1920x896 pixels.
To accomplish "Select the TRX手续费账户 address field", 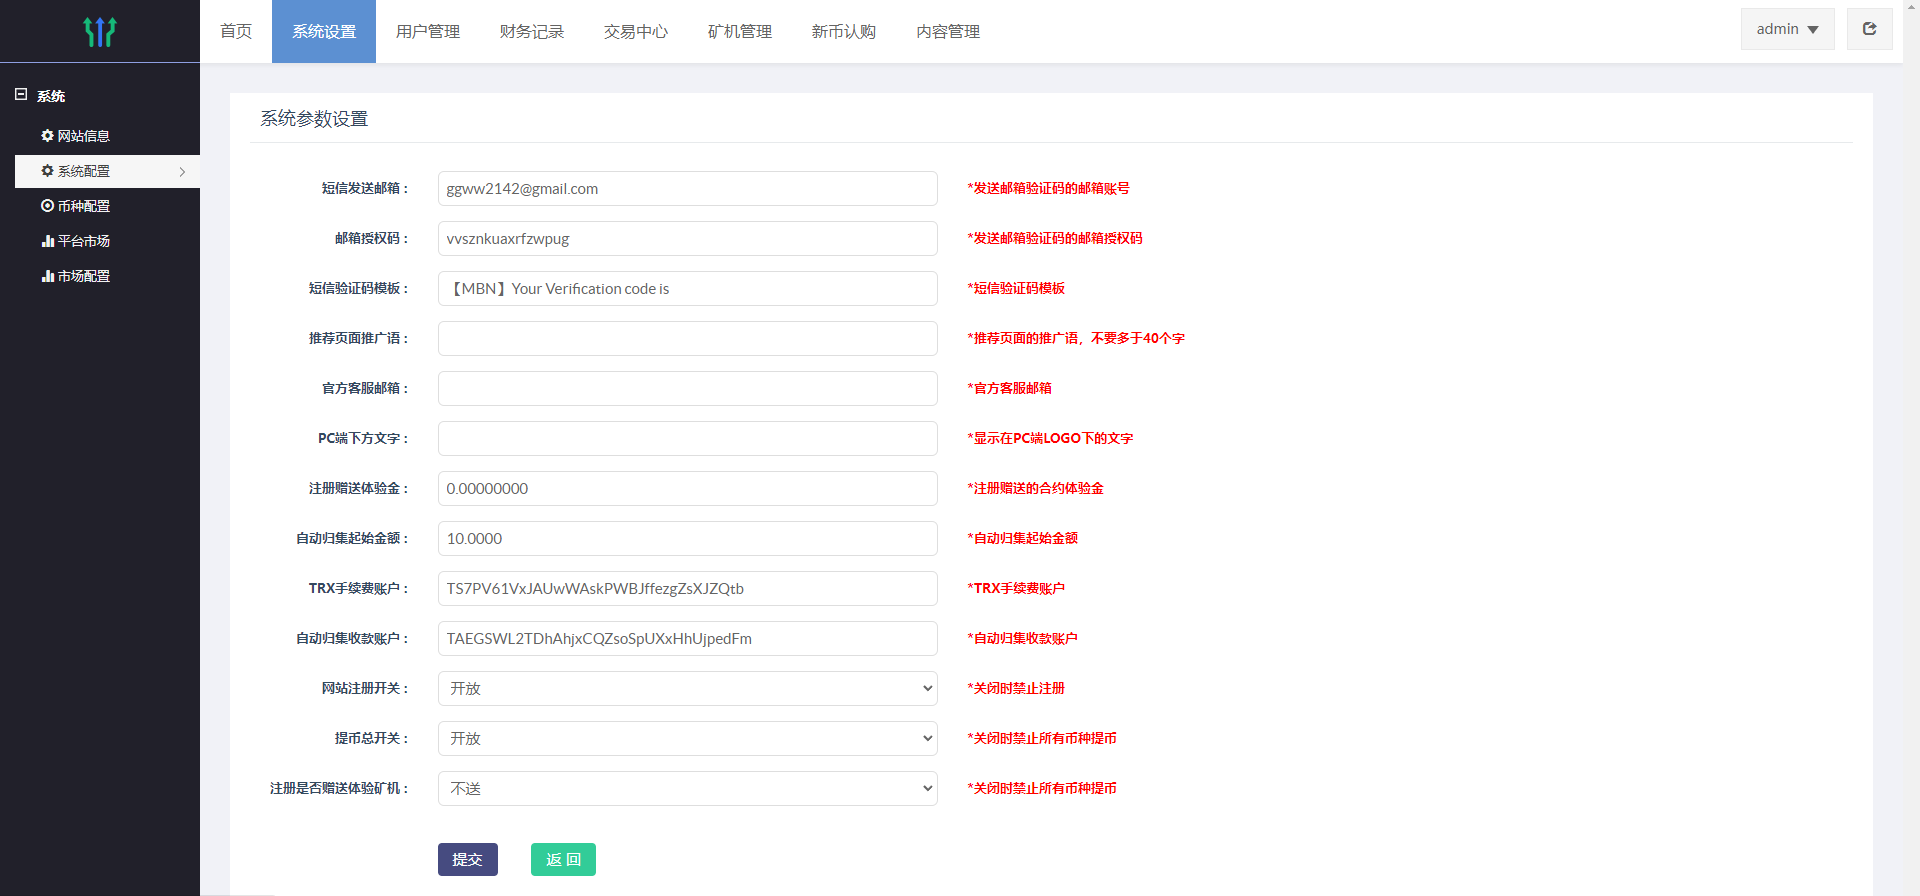I will tap(687, 588).
